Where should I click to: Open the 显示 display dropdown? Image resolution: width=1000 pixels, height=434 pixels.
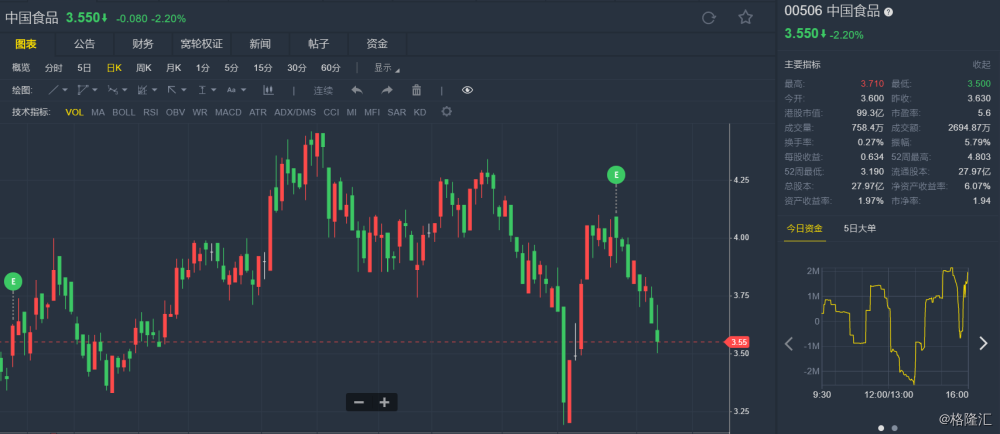[x=386, y=68]
